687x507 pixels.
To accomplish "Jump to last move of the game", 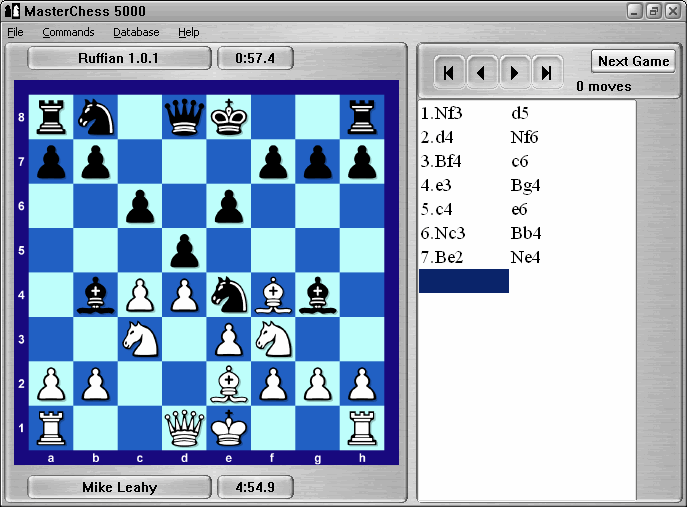I will [x=546, y=73].
